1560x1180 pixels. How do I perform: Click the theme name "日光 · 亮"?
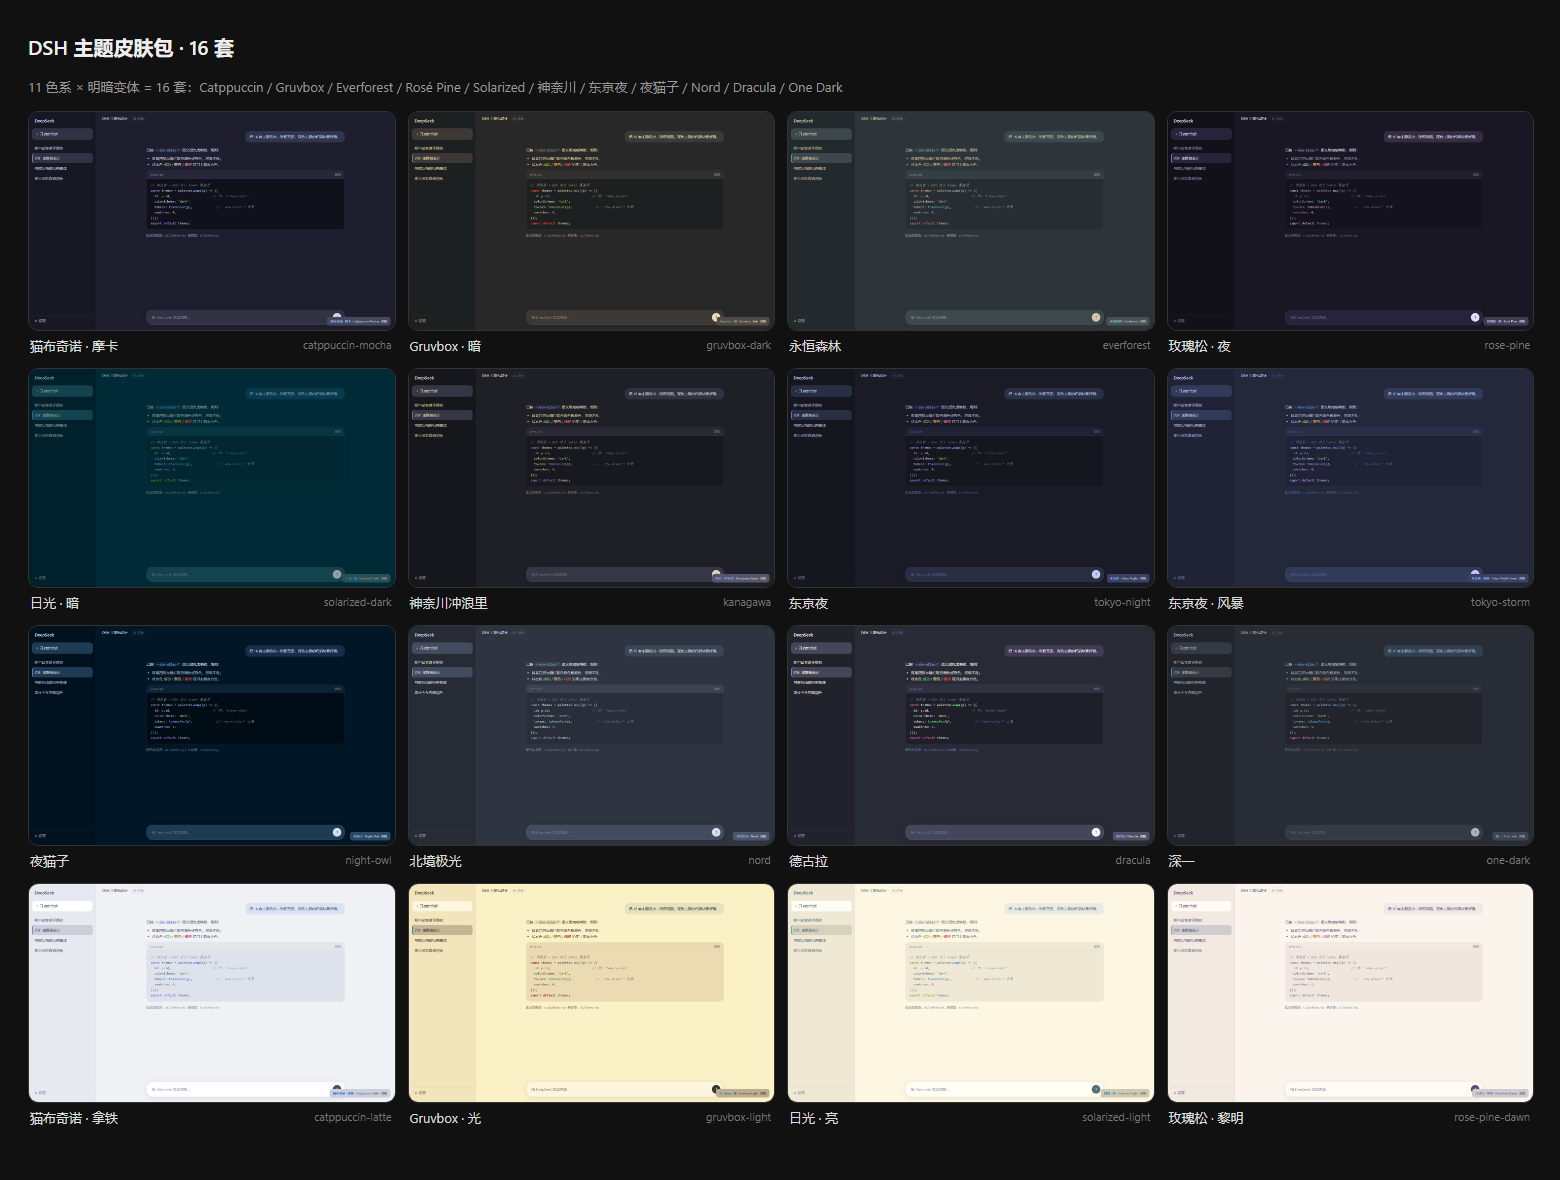(814, 1118)
